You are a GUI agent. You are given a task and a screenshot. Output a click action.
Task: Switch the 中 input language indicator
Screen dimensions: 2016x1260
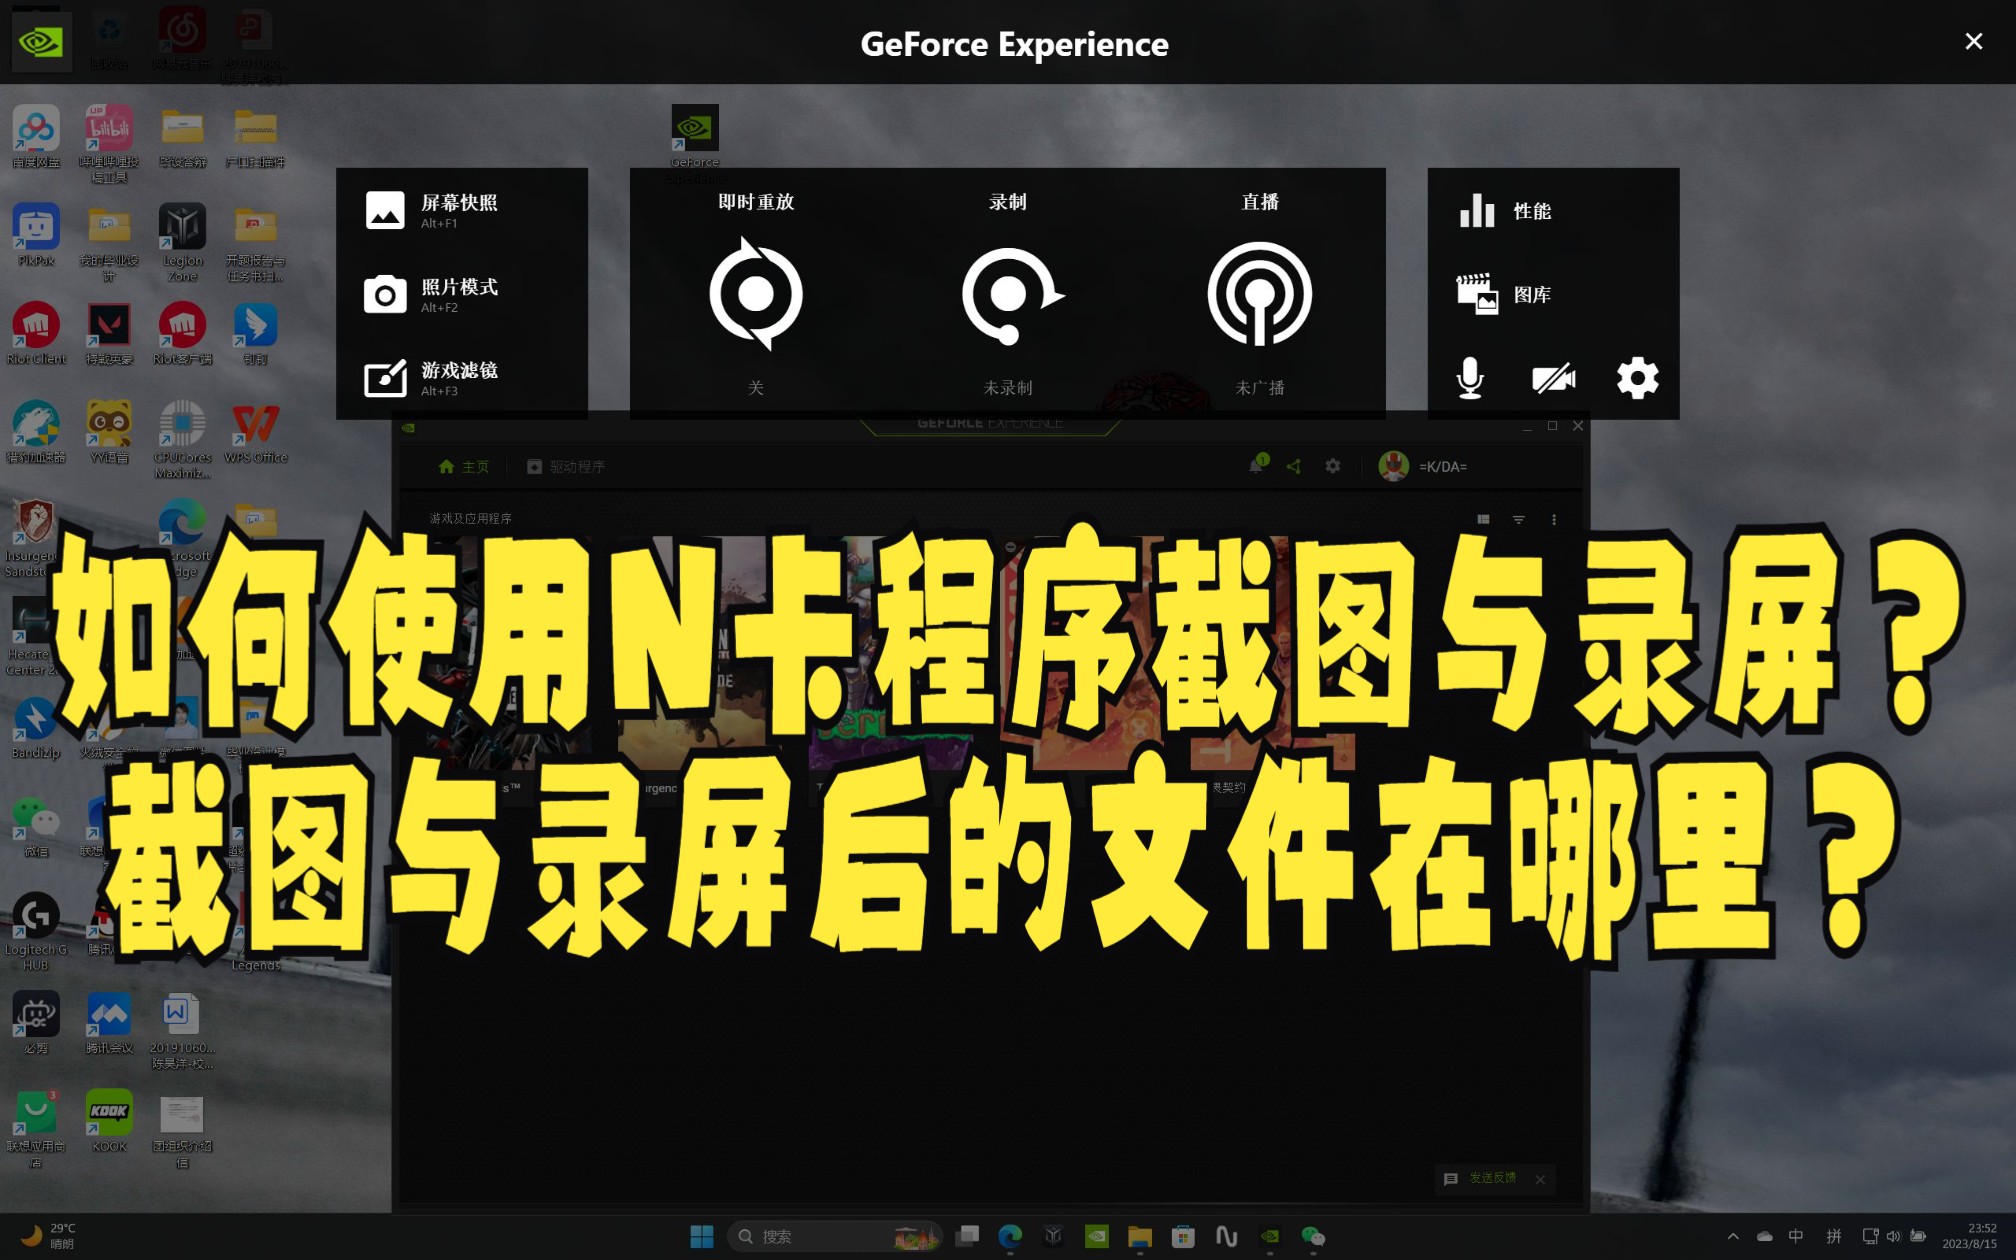click(x=1796, y=1236)
